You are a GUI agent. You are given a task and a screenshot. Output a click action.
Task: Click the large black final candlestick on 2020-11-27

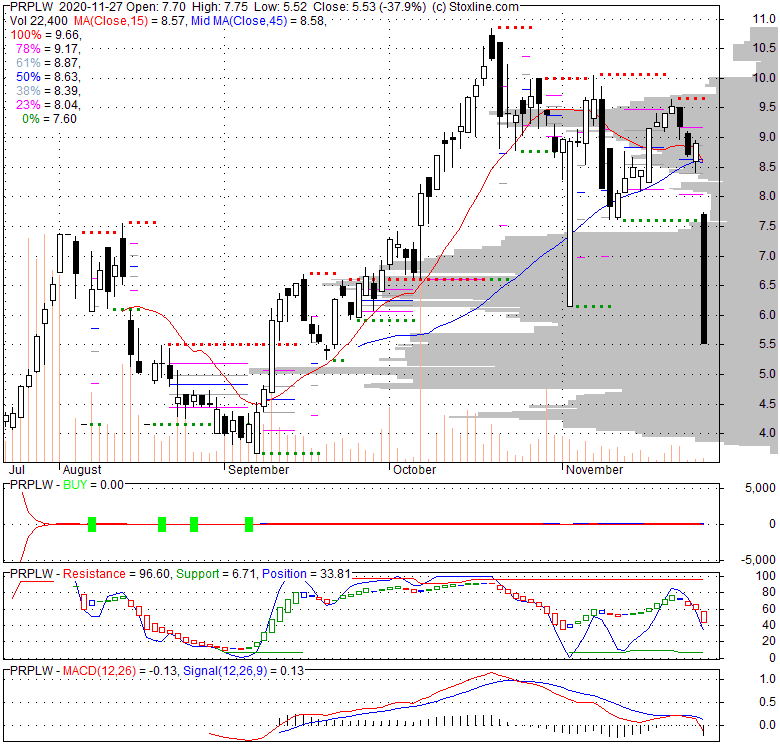coord(704,279)
